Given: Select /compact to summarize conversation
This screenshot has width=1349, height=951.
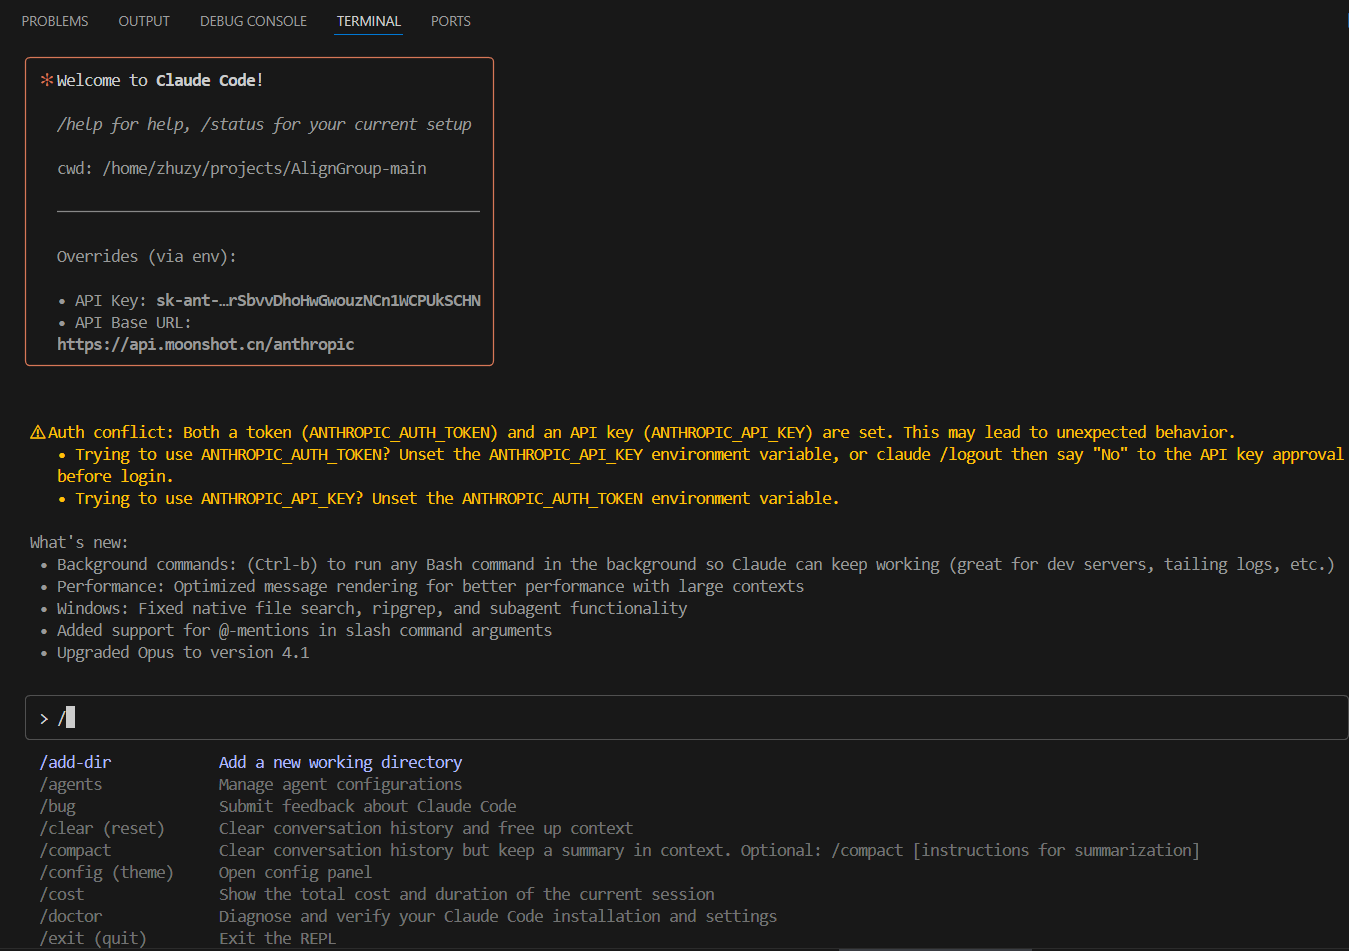Looking at the screenshot, I should pyautogui.click(x=75, y=850).
